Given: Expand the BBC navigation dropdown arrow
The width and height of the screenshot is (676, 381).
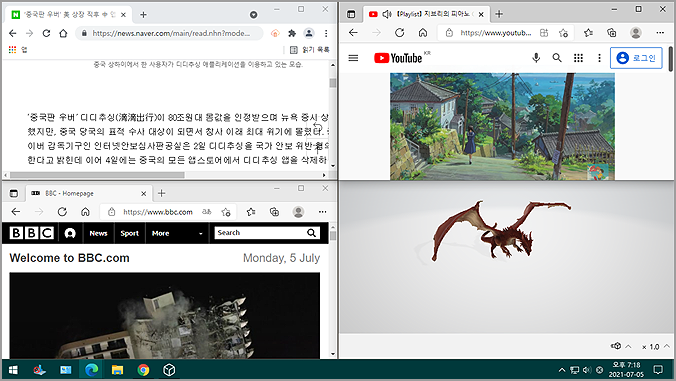Looking at the screenshot, I should pos(200,234).
